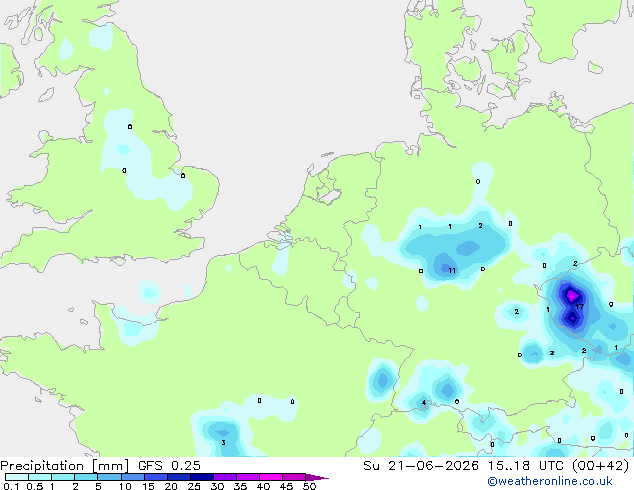Click the legend label "0.5"
Viewport: 634px width, 490px height.
(34, 486)
